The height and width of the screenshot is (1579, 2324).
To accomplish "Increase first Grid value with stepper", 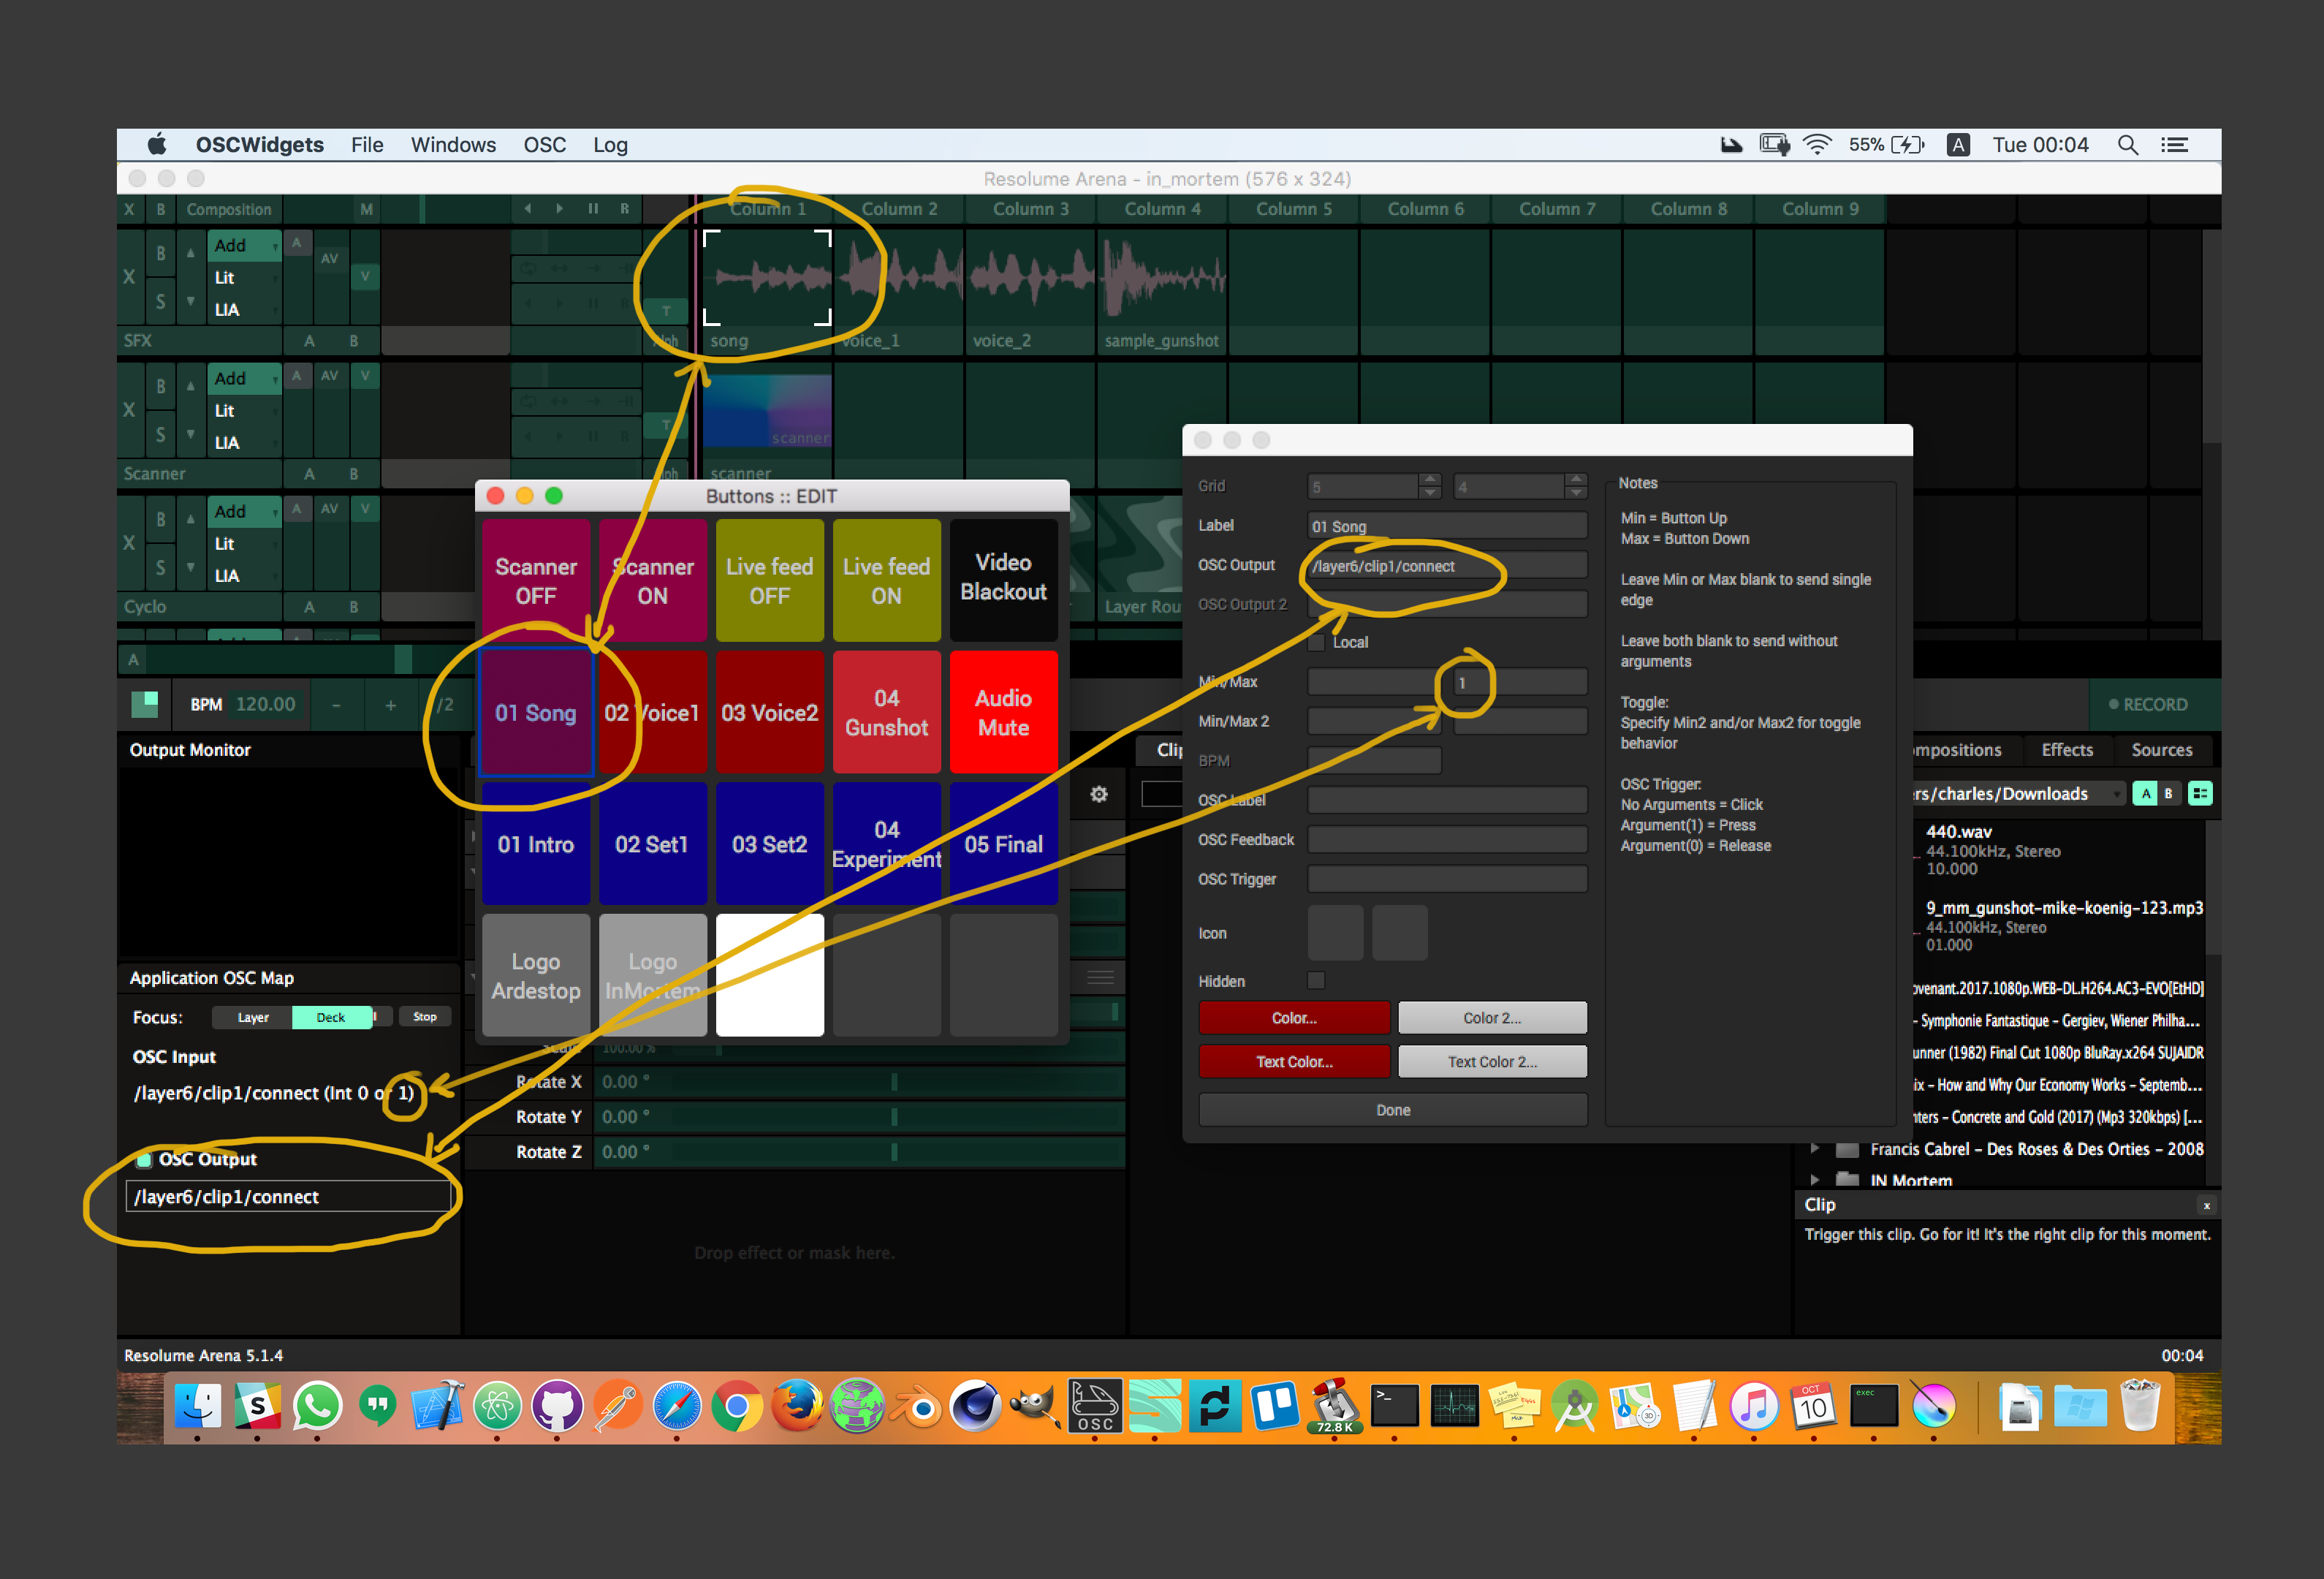I will tap(1430, 479).
